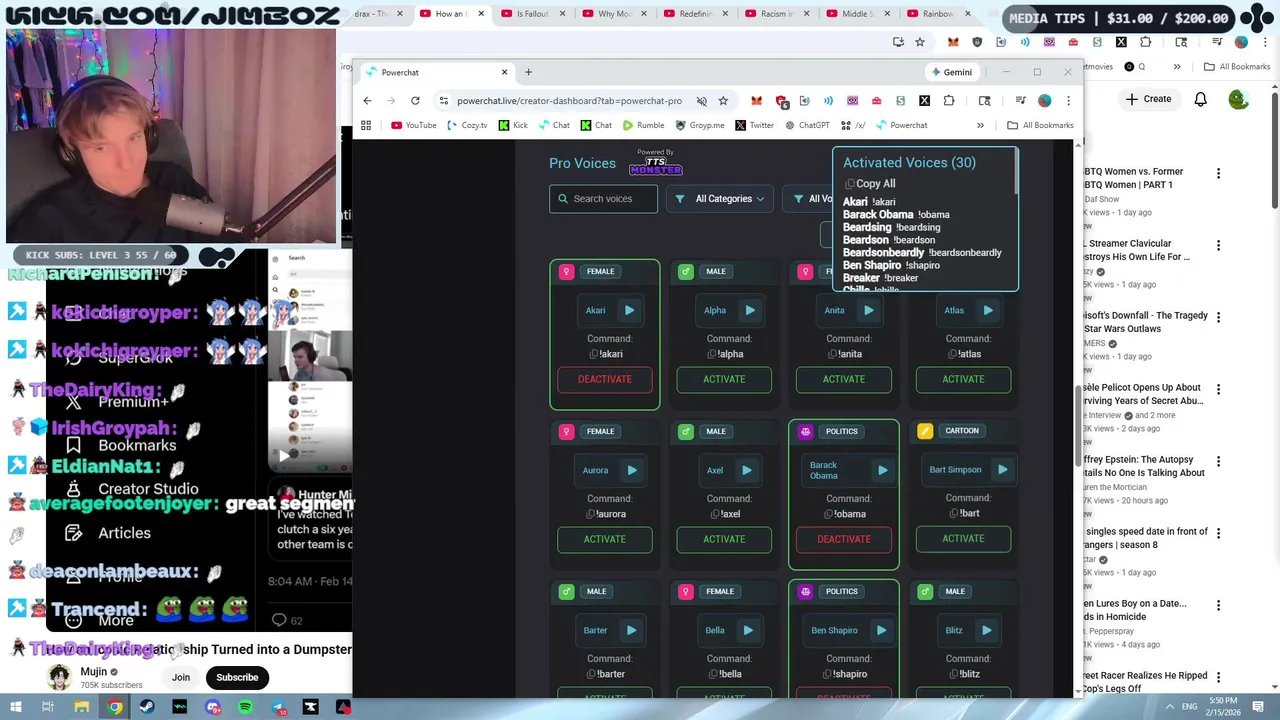Bookmark this page with the star icon
Viewport: 1280px width, 720px height.
click(x=723, y=100)
